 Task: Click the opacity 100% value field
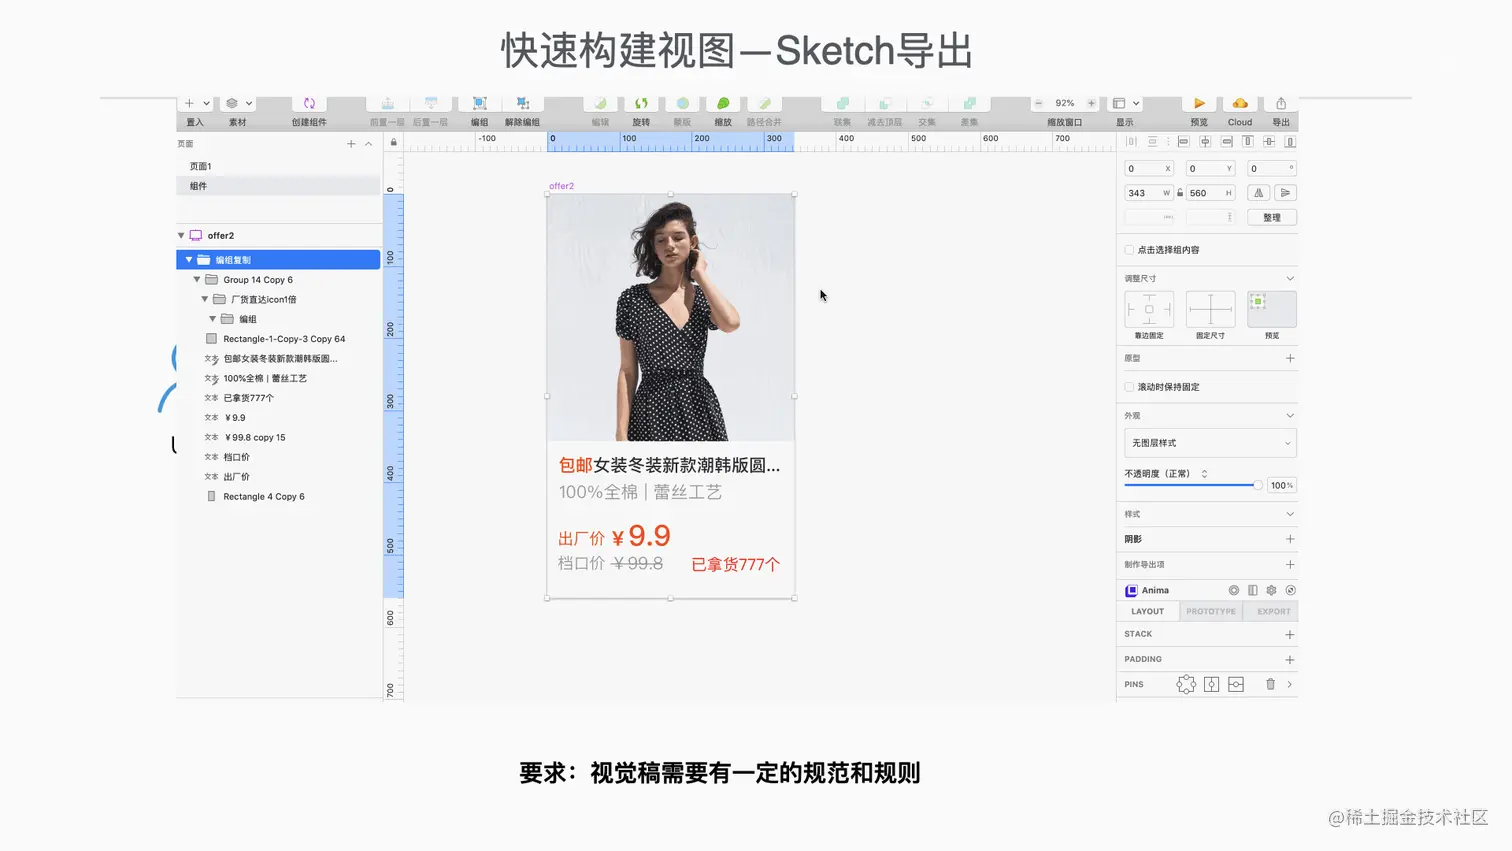1281,485
